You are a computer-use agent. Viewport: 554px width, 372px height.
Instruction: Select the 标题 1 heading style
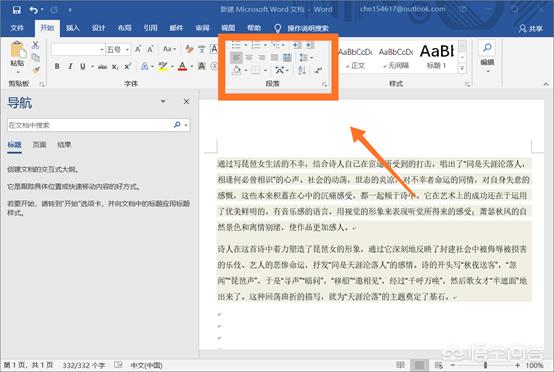pos(437,56)
